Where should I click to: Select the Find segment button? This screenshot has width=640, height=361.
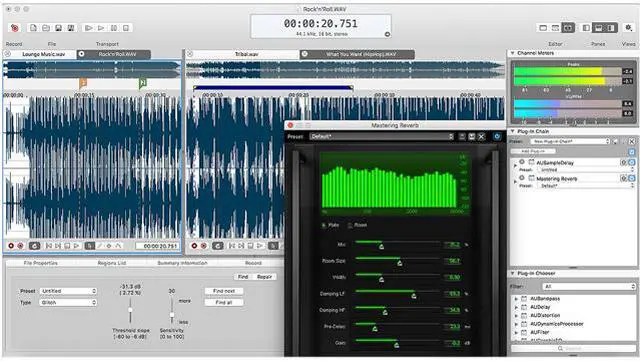[x=243, y=277]
